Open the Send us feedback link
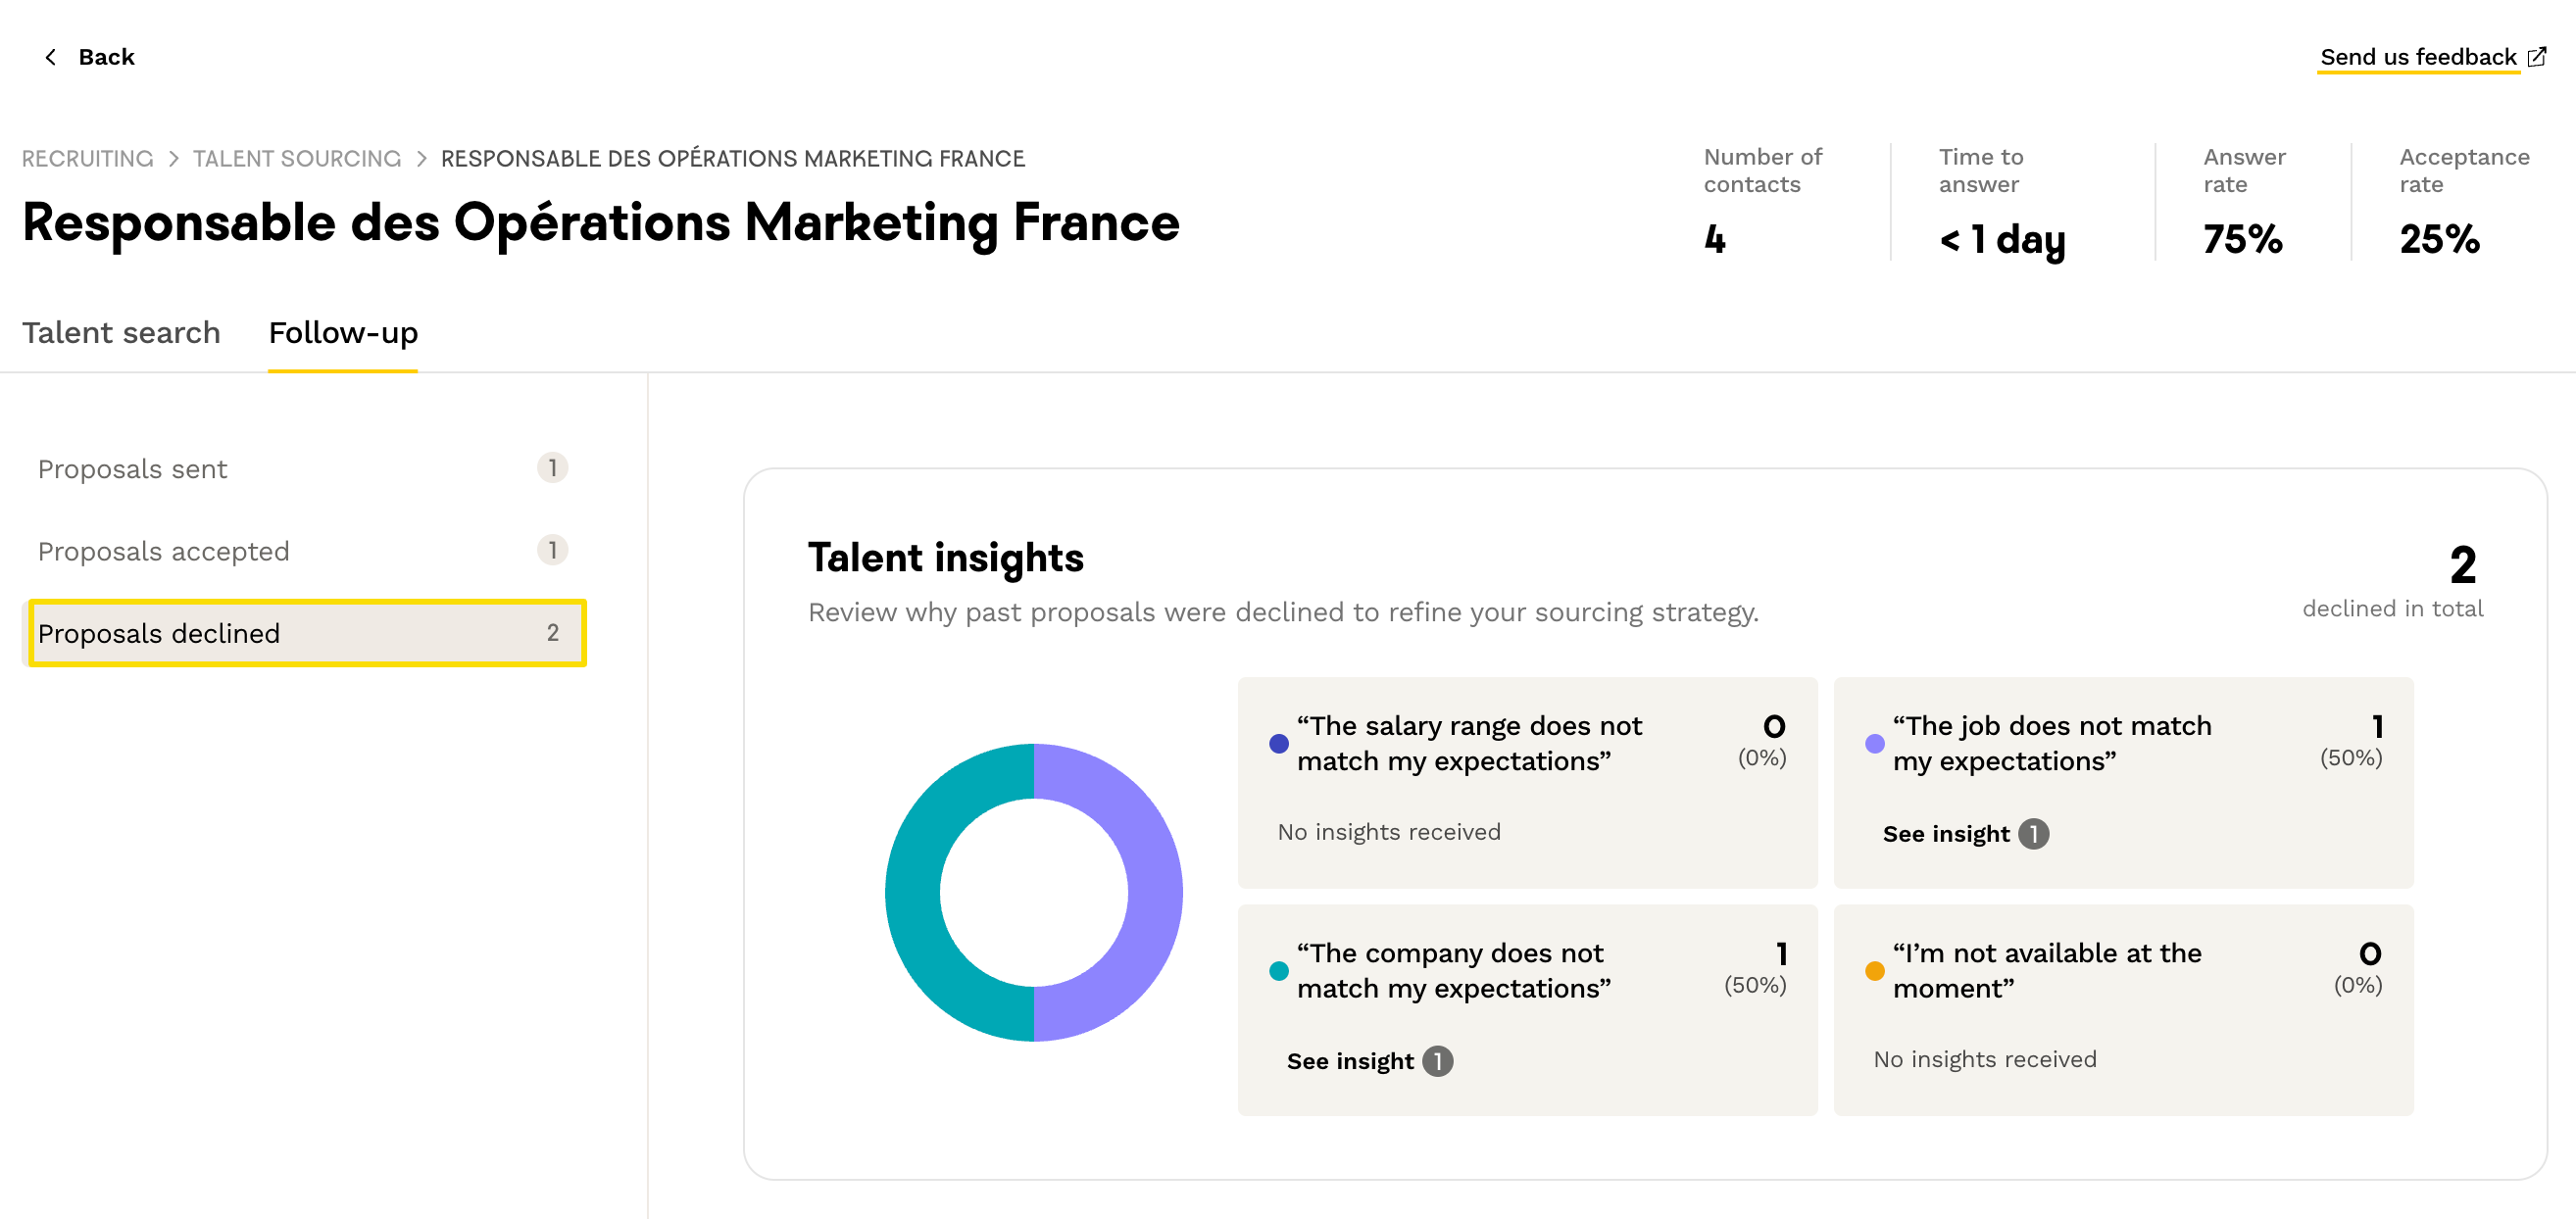Image resolution: width=2576 pixels, height=1219 pixels. click(2417, 57)
